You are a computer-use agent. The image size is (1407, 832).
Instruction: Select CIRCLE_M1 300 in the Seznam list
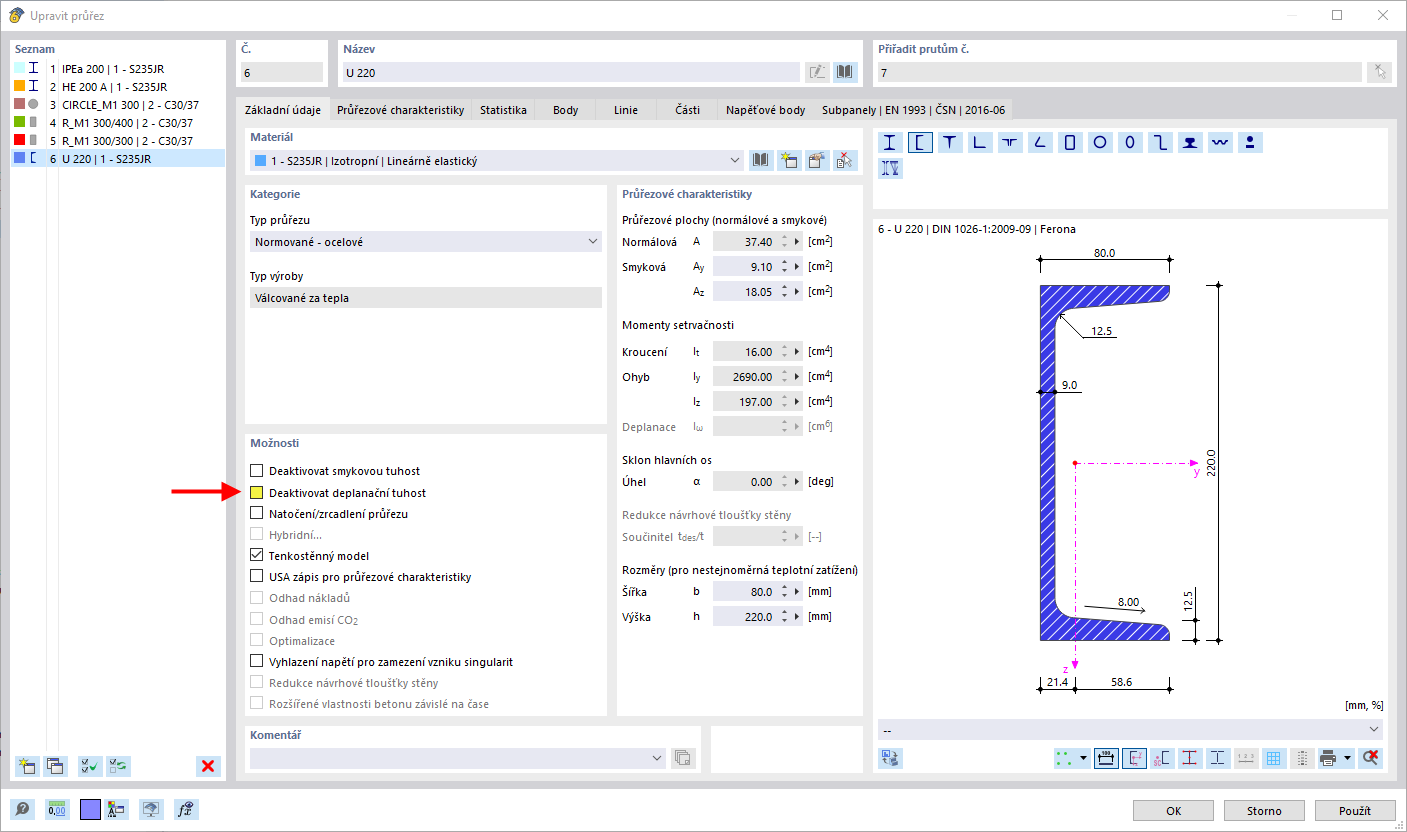[x=118, y=104]
